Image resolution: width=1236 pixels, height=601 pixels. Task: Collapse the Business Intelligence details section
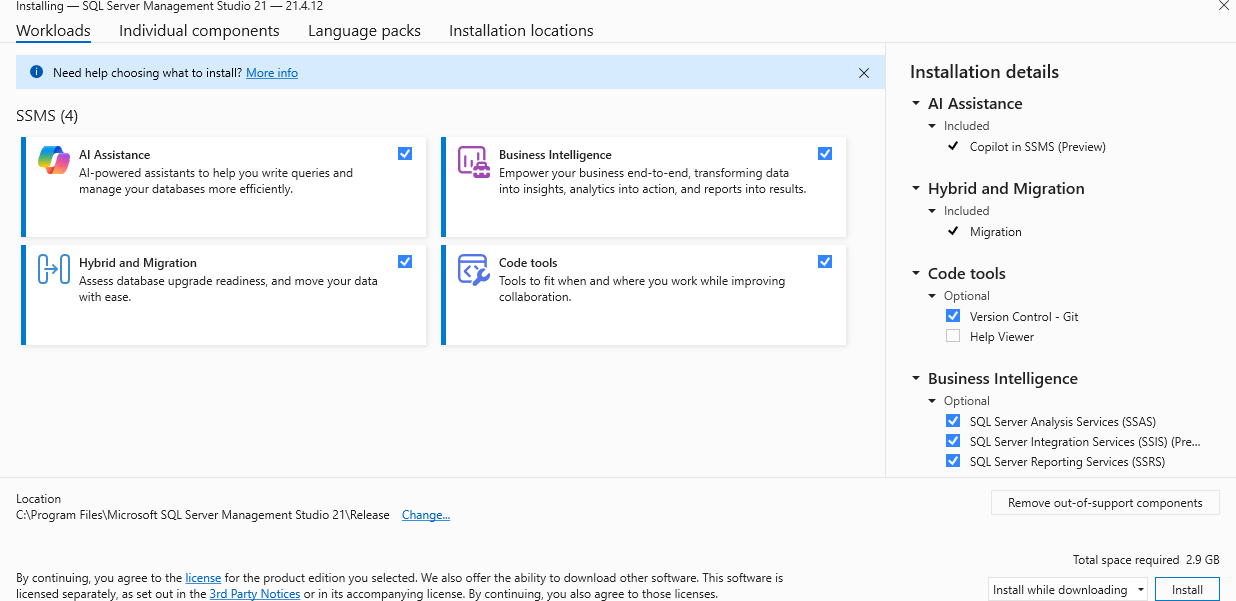[x=915, y=379]
